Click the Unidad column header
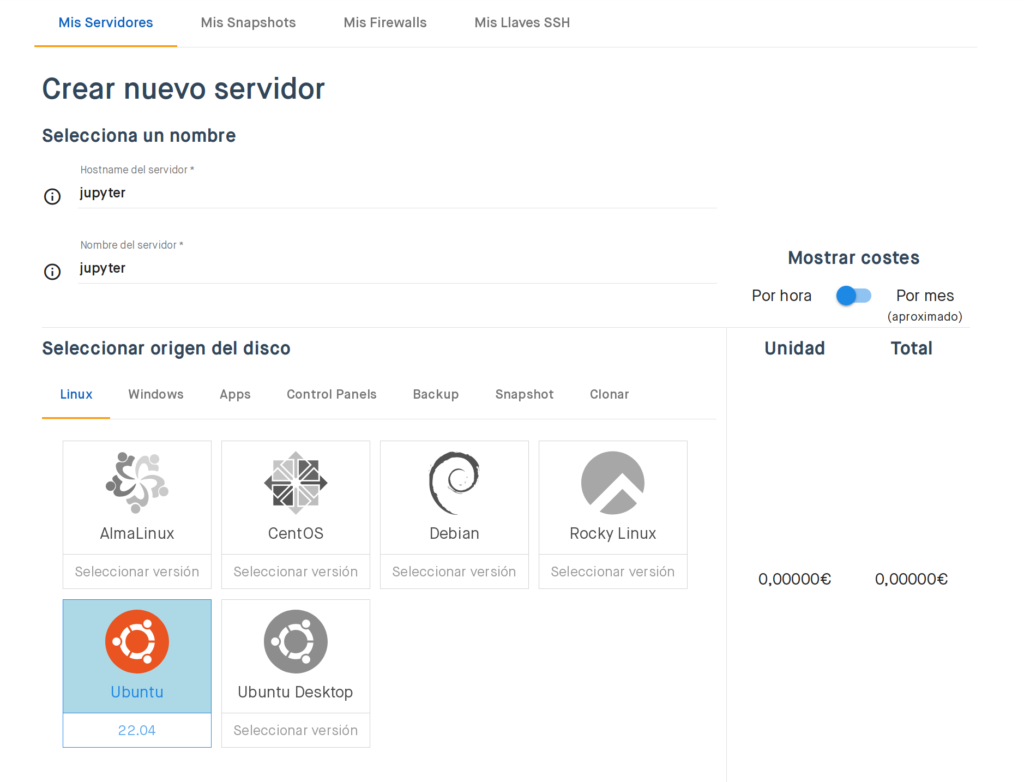 (x=795, y=349)
